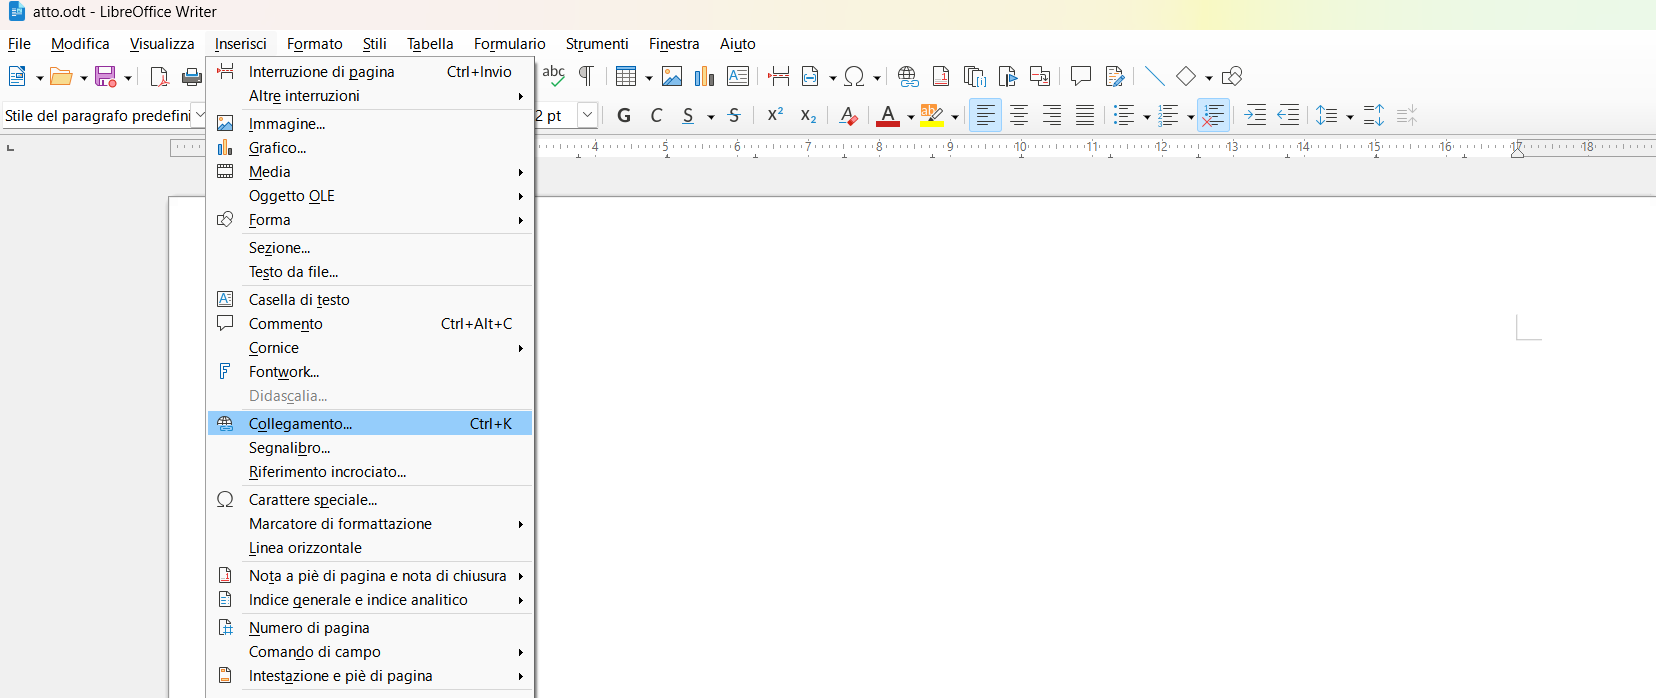Screen dimensions: 1656x698
Task: Increase paragraph spacing
Action: pyautogui.click(x=1374, y=115)
